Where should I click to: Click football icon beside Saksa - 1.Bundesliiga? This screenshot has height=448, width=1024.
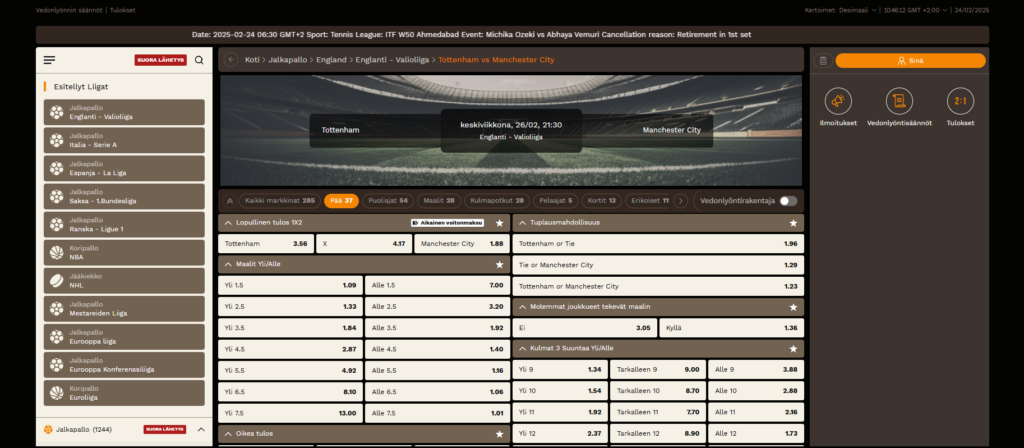tap(57, 197)
